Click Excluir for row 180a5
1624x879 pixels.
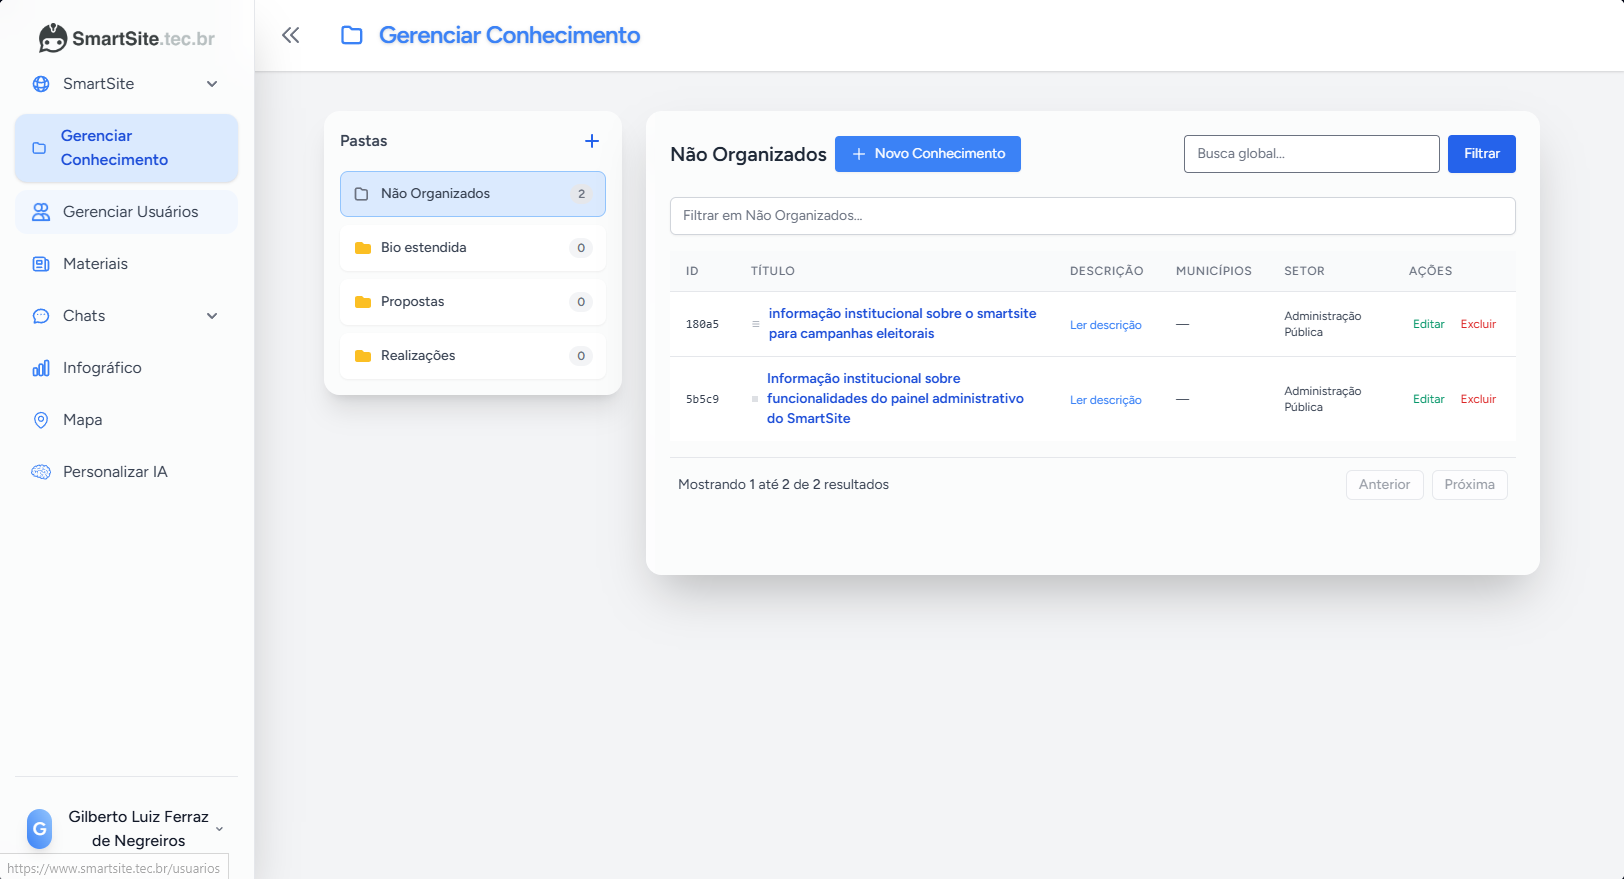coord(1478,324)
